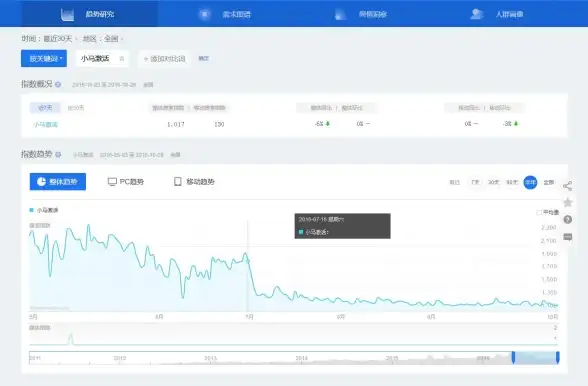
Task: Click the question mark help icon at right
Action: coord(568,219)
